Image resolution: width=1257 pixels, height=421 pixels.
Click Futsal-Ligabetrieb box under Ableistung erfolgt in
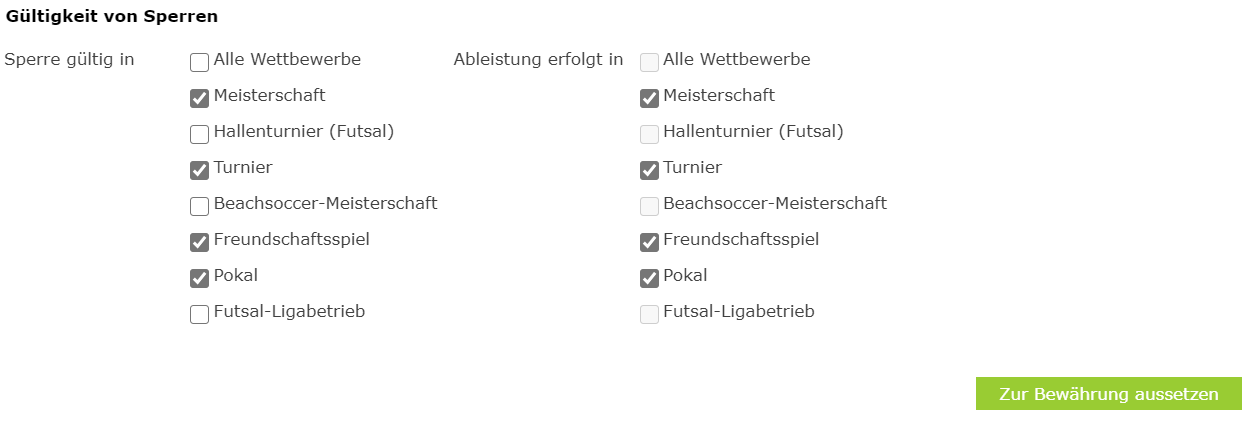point(649,314)
